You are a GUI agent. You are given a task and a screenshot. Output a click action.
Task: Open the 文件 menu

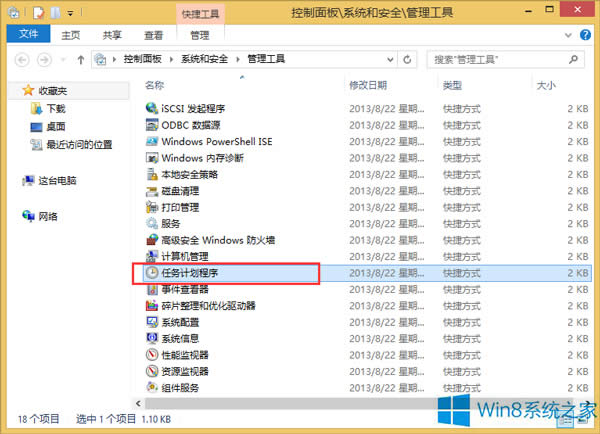(x=28, y=34)
